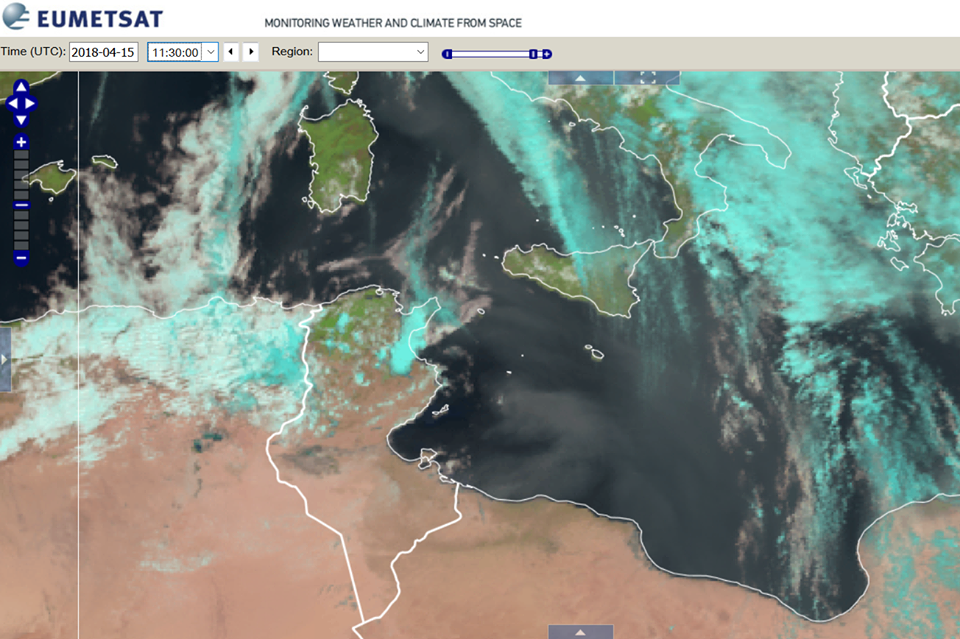
Task: Step to next time frame
Action: point(251,52)
